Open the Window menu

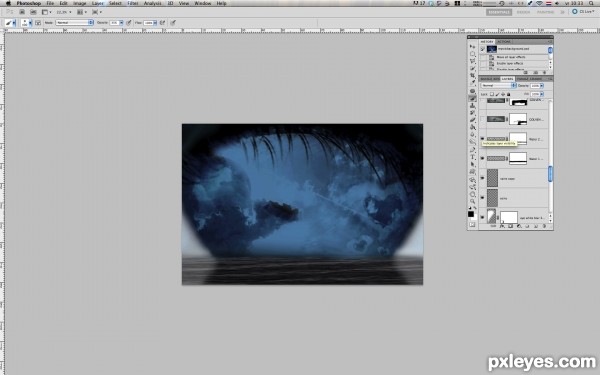tap(203, 3)
